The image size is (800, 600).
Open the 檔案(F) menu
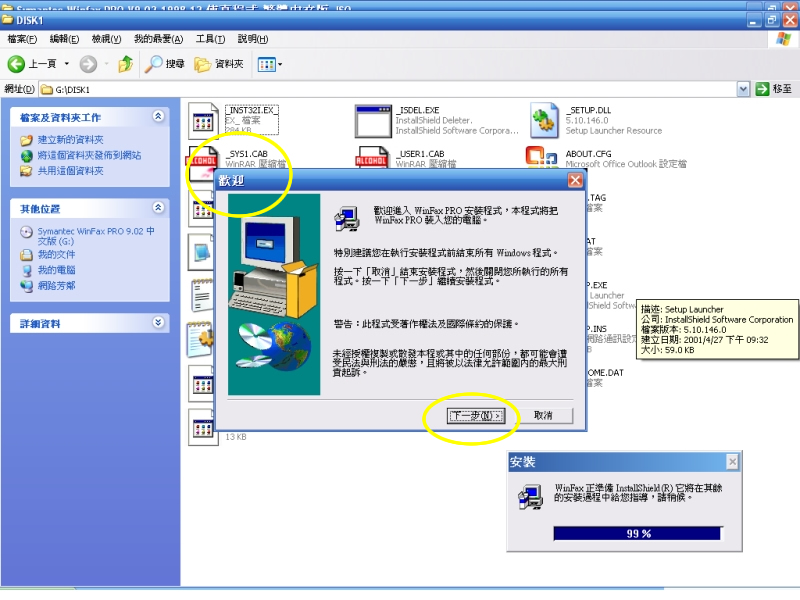point(22,39)
